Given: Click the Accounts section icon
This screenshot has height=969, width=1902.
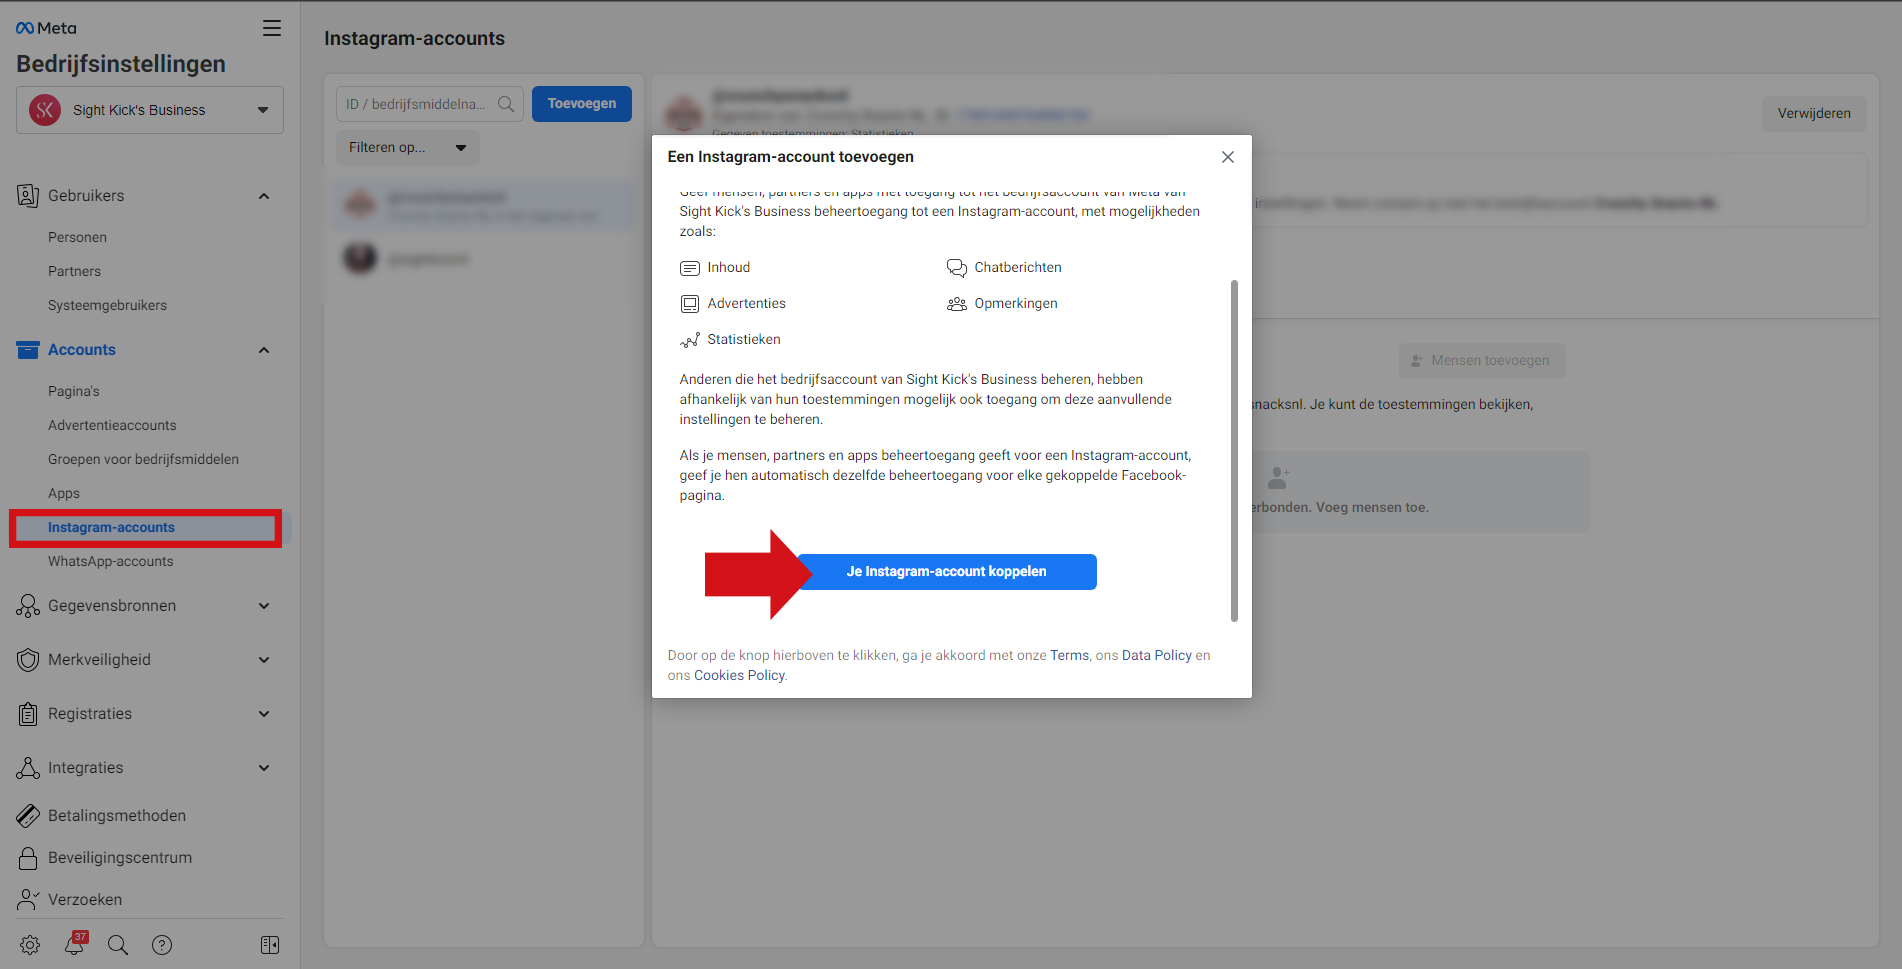Looking at the screenshot, I should [28, 350].
